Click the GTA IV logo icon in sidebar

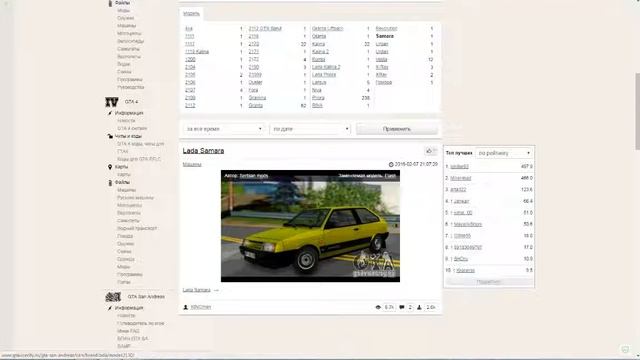click(111, 102)
